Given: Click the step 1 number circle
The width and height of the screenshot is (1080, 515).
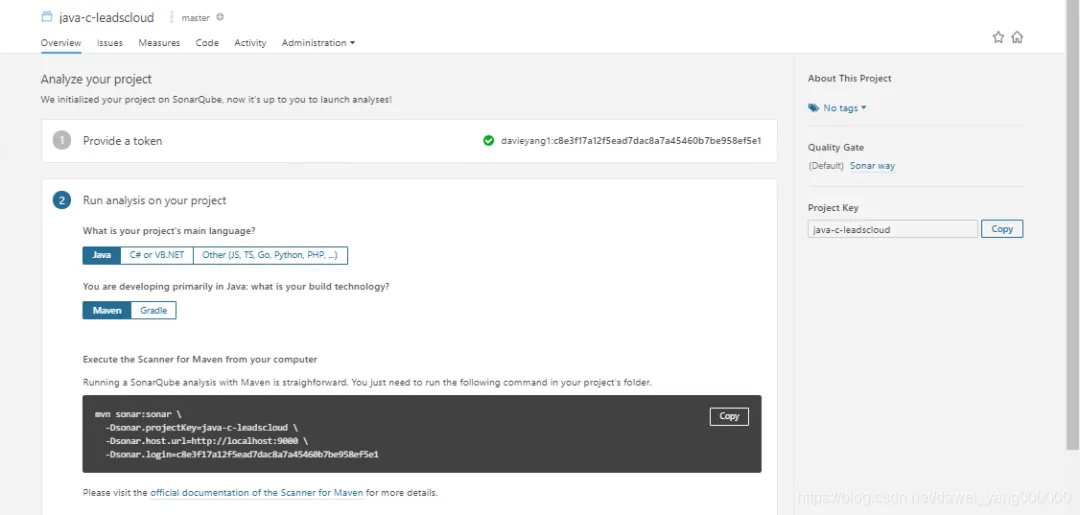Looking at the screenshot, I should point(62,141).
